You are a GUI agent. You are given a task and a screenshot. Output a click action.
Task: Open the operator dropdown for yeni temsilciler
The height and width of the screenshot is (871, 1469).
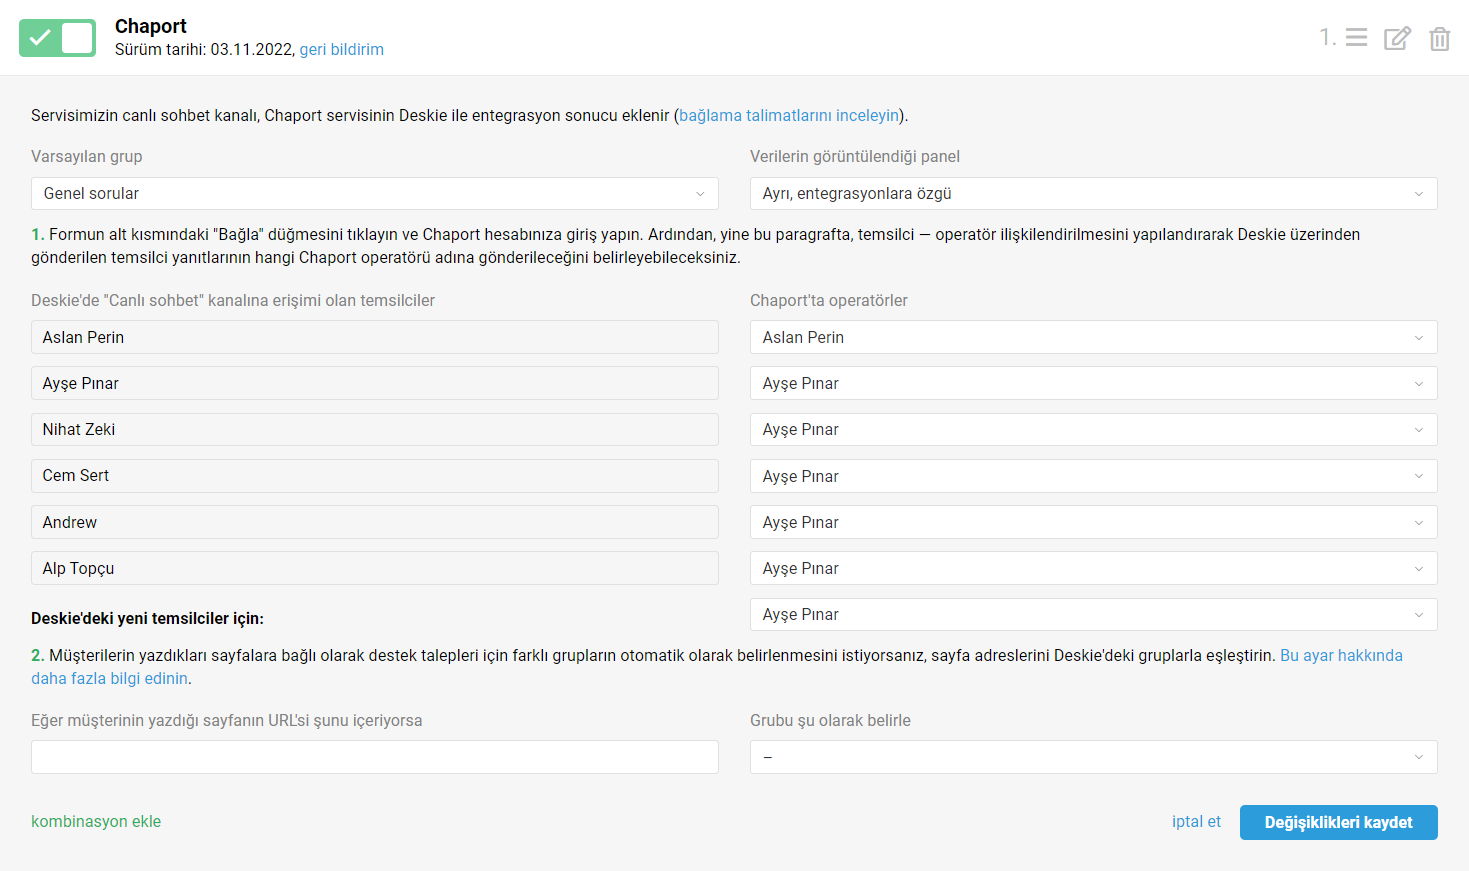(x=1093, y=614)
